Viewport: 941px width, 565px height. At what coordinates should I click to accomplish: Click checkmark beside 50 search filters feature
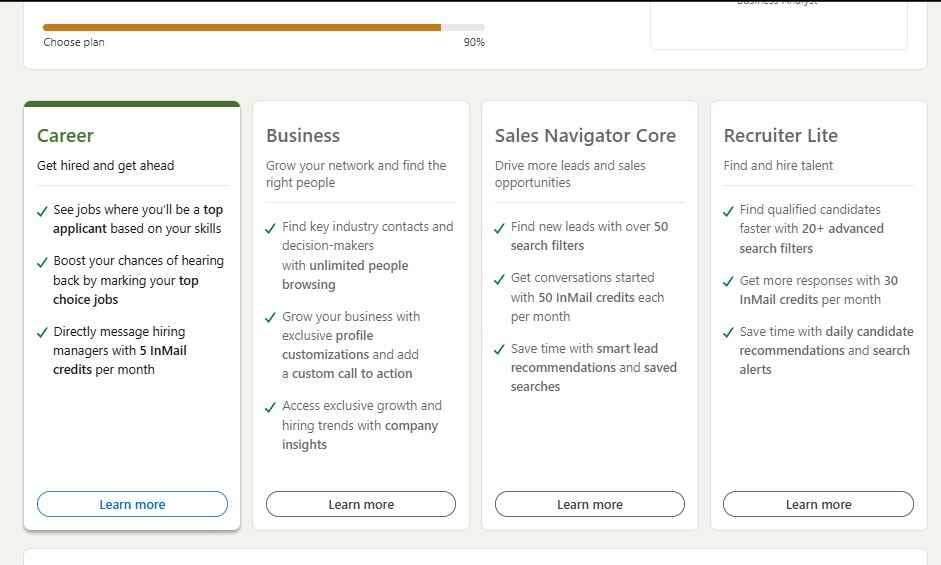coord(499,228)
